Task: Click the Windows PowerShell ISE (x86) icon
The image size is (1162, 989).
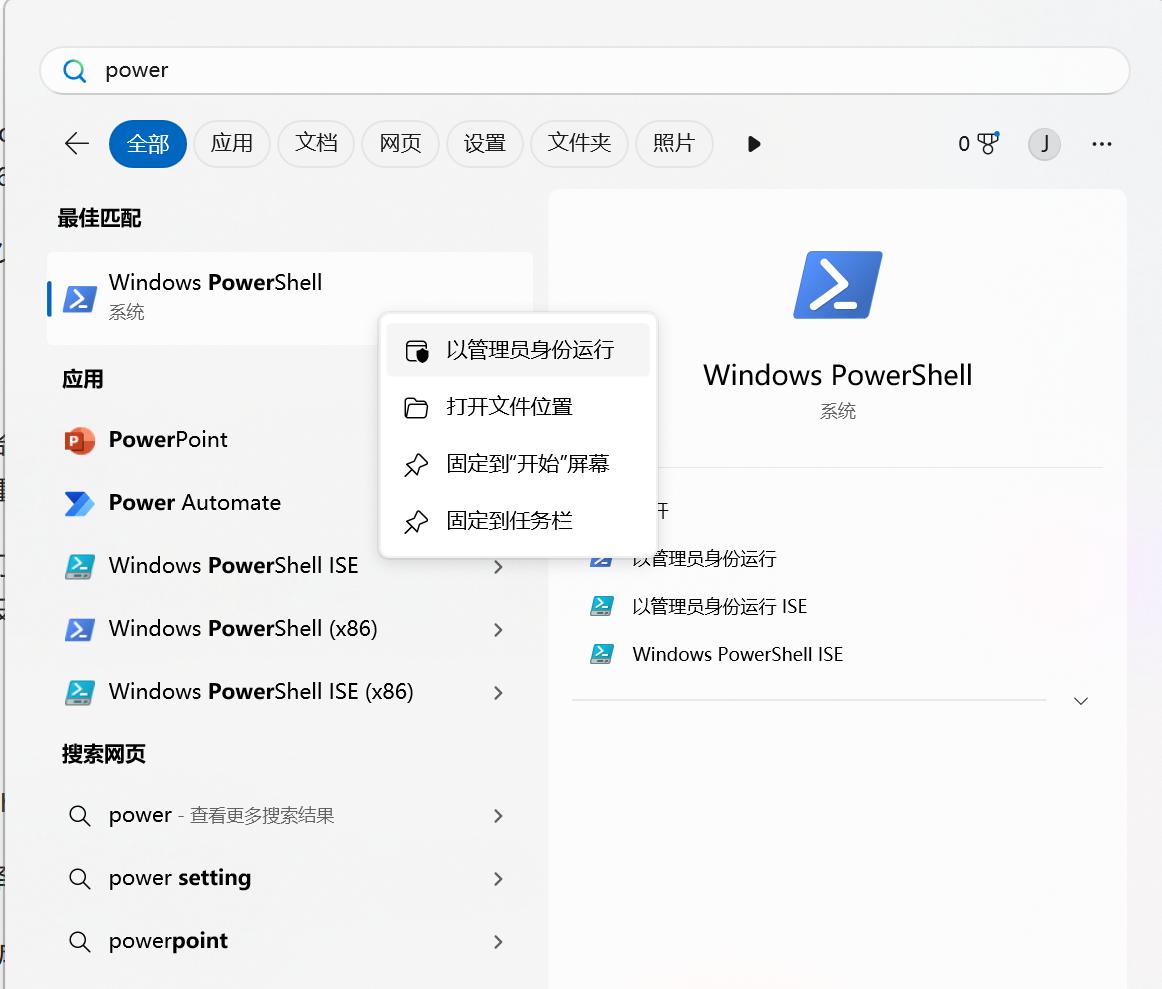Action: pos(79,693)
